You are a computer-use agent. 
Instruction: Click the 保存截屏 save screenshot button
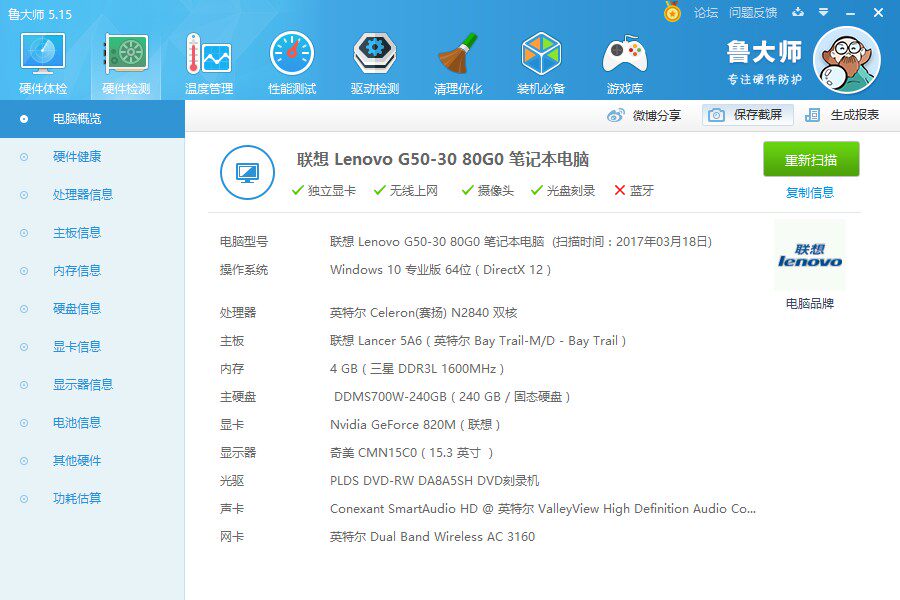click(747, 115)
